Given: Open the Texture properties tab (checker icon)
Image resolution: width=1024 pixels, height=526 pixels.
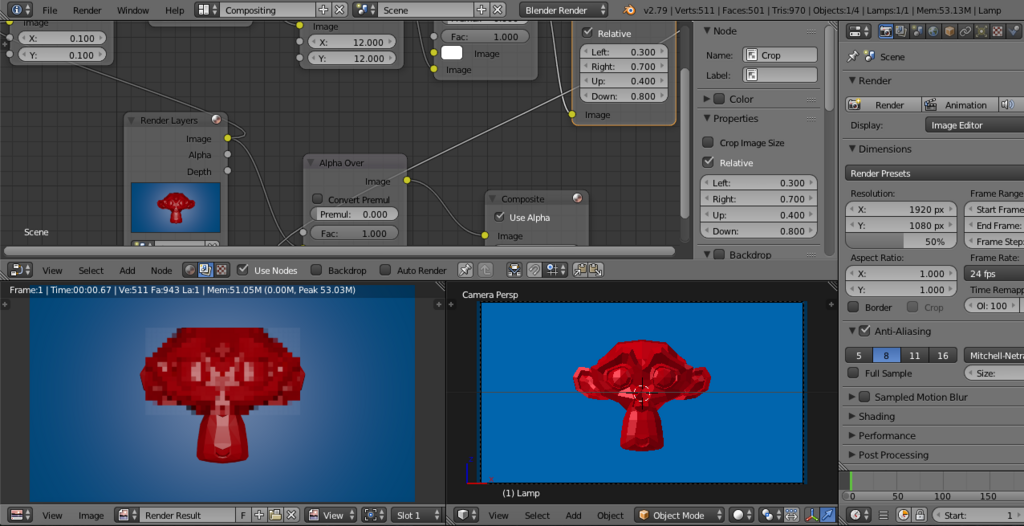Looking at the screenshot, I should click(x=997, y=31).
